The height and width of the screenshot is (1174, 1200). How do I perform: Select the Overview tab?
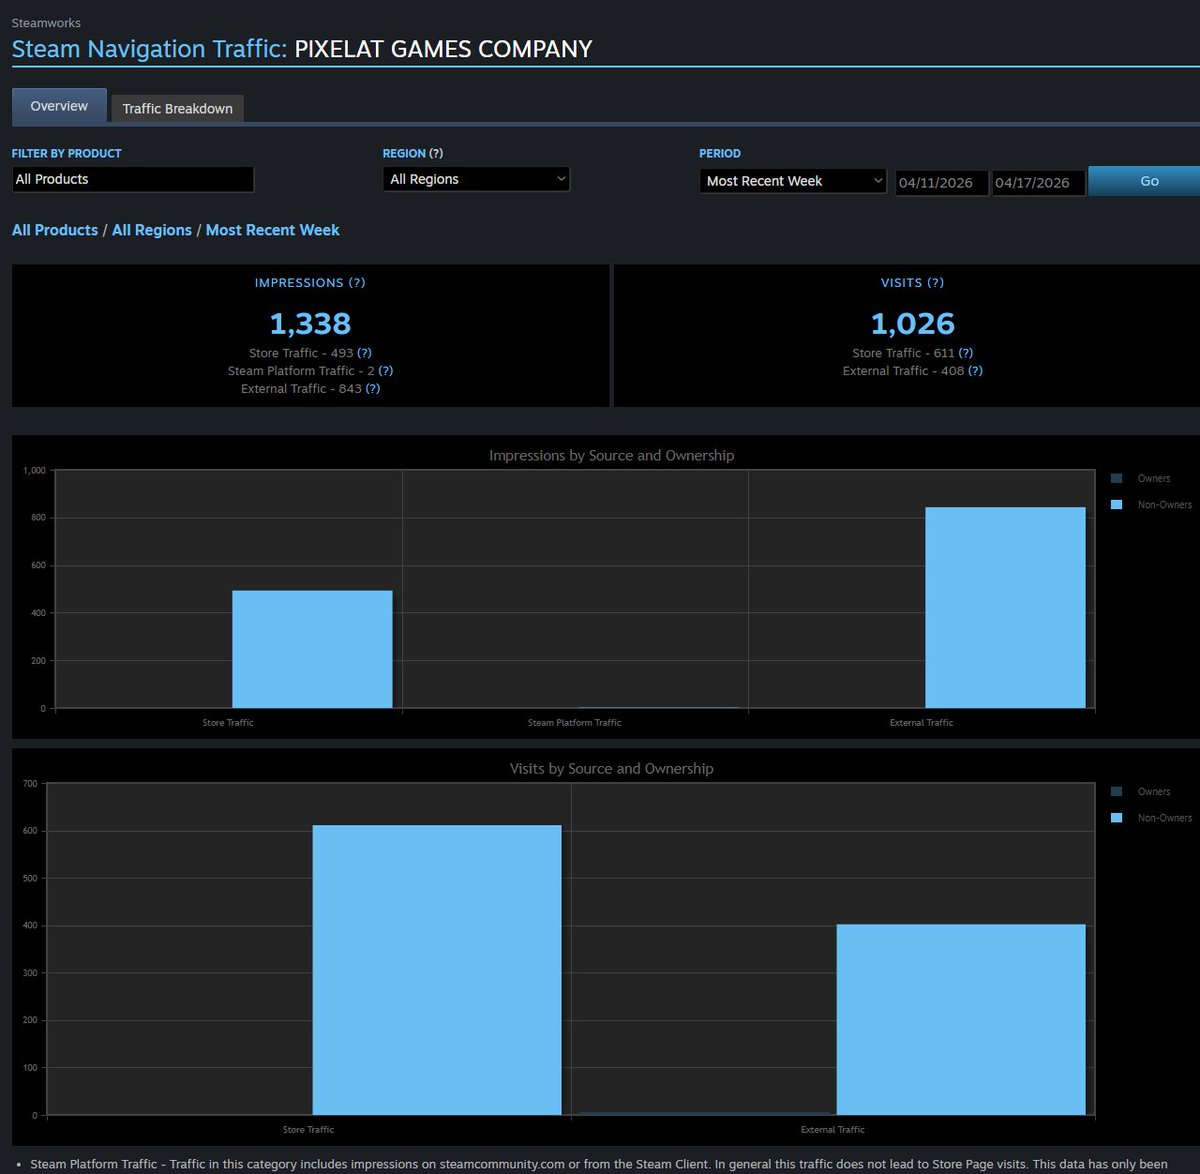pyautogui.click(x=59, y=106)
